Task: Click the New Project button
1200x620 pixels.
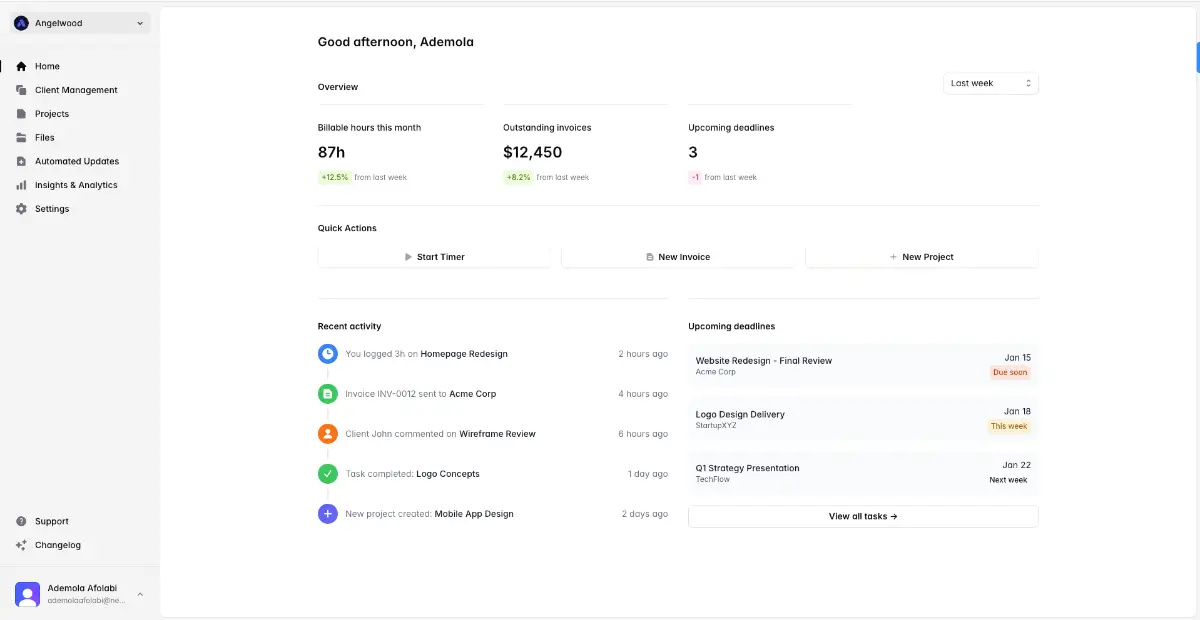Action: pos(922,257)
